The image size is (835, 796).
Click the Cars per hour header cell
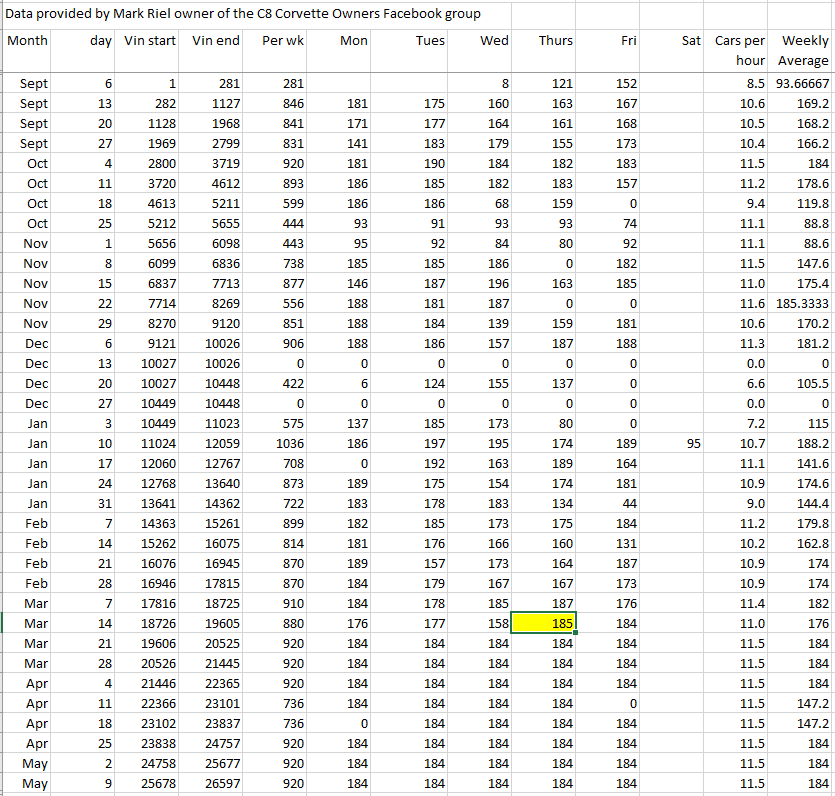pos(740,51)
